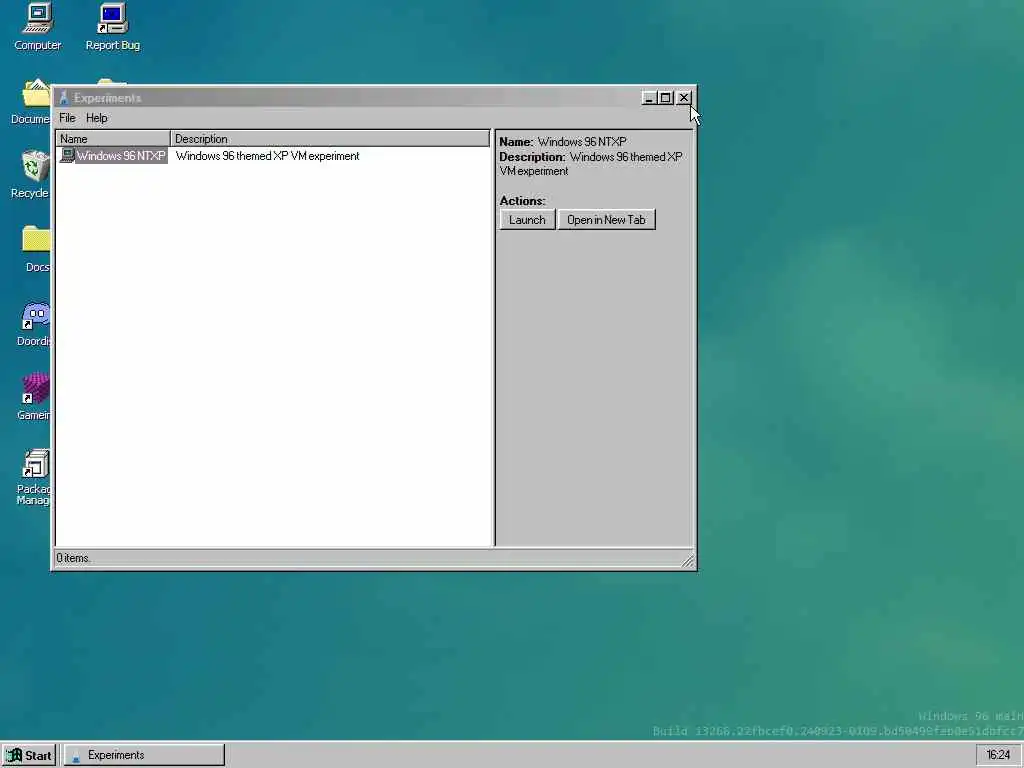Open the Help menu

click(x=97, y=118)
